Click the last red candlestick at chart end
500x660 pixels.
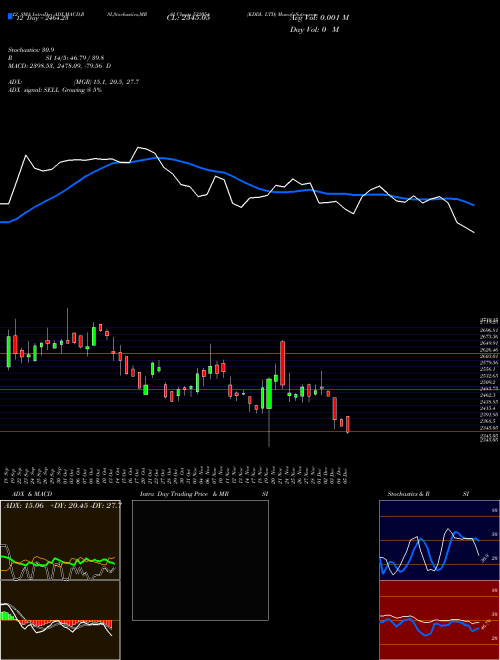[348, 425]
